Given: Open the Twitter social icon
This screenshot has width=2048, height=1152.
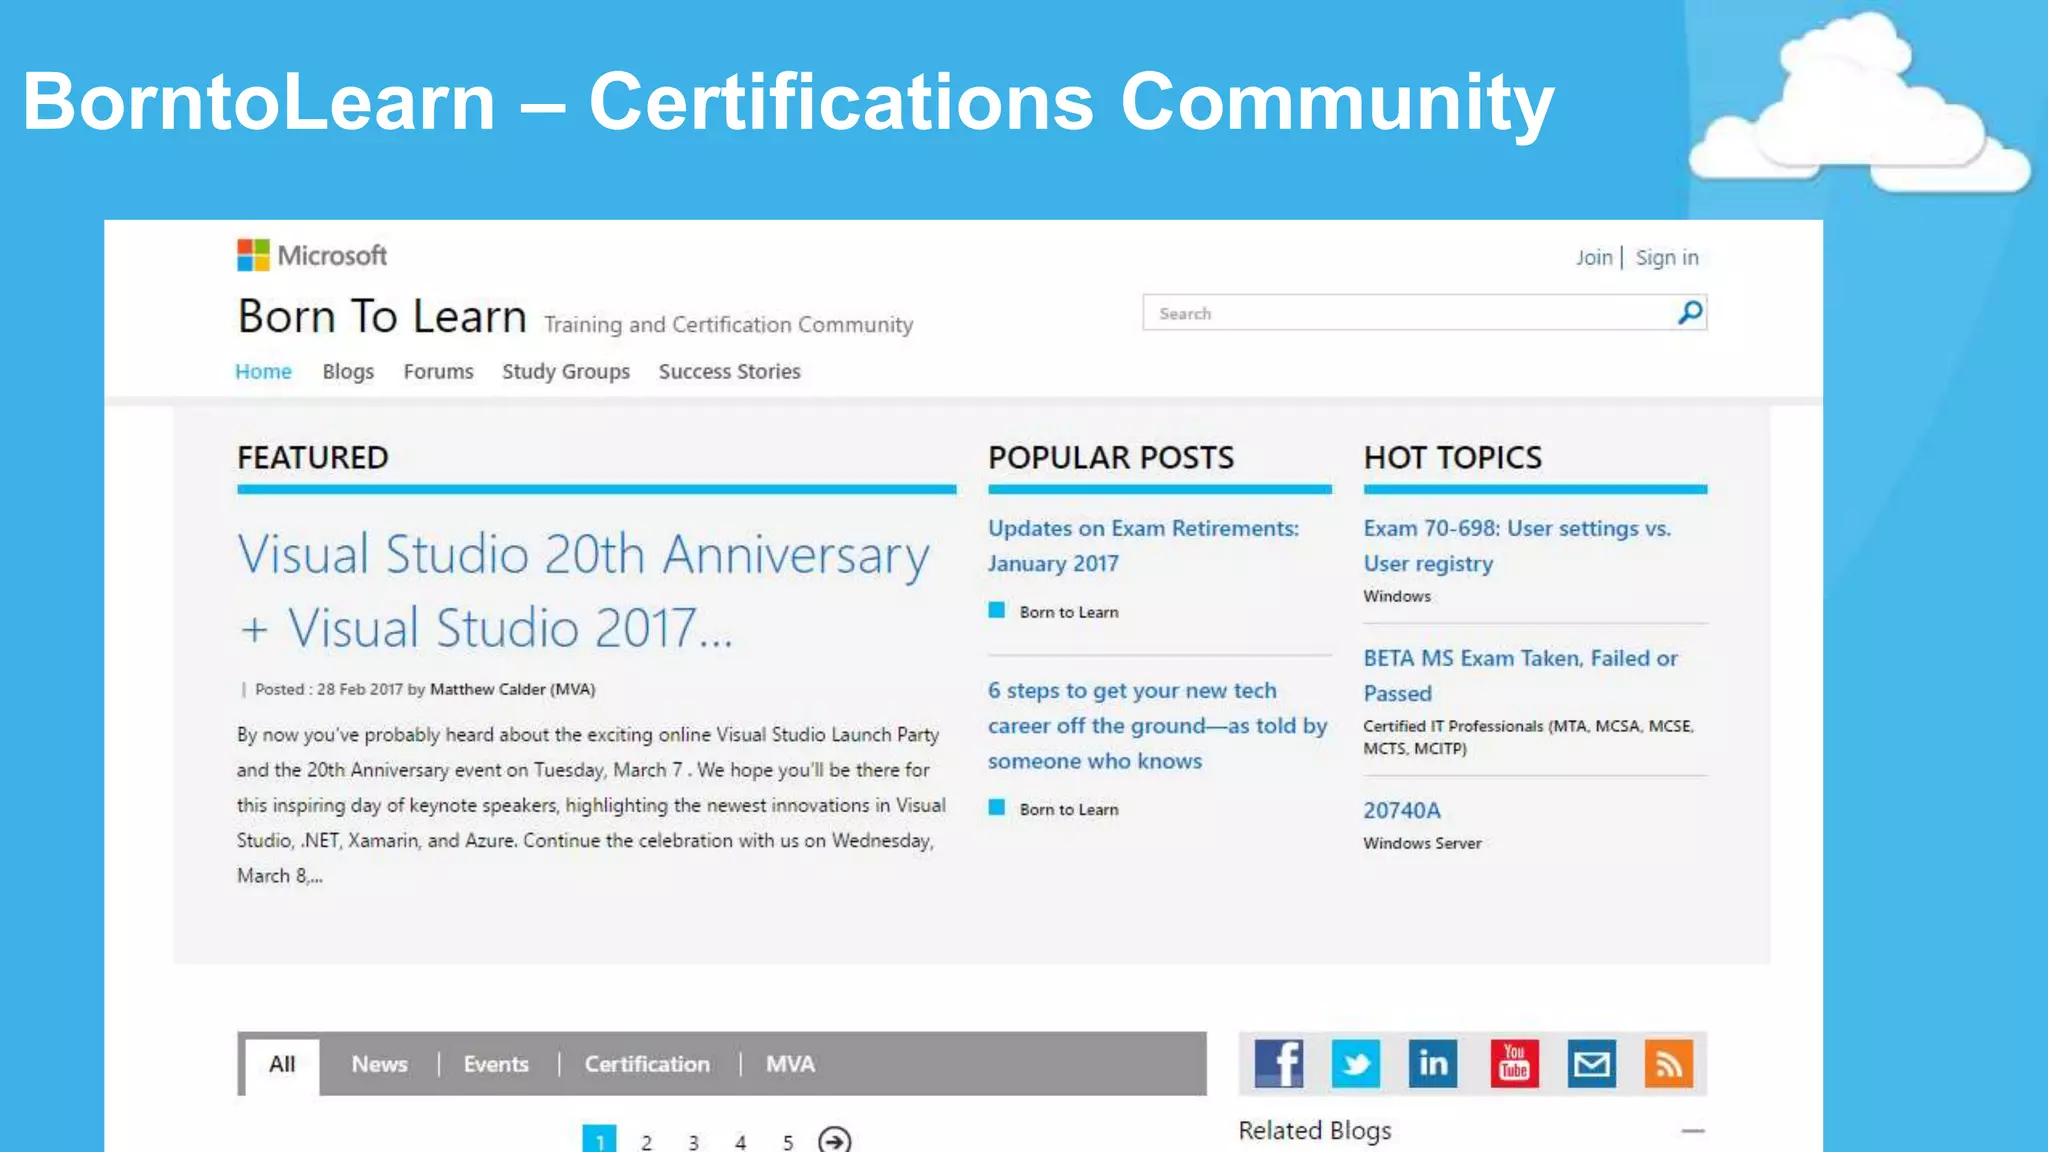Looking at the screenshot, I should 1356,1063.
